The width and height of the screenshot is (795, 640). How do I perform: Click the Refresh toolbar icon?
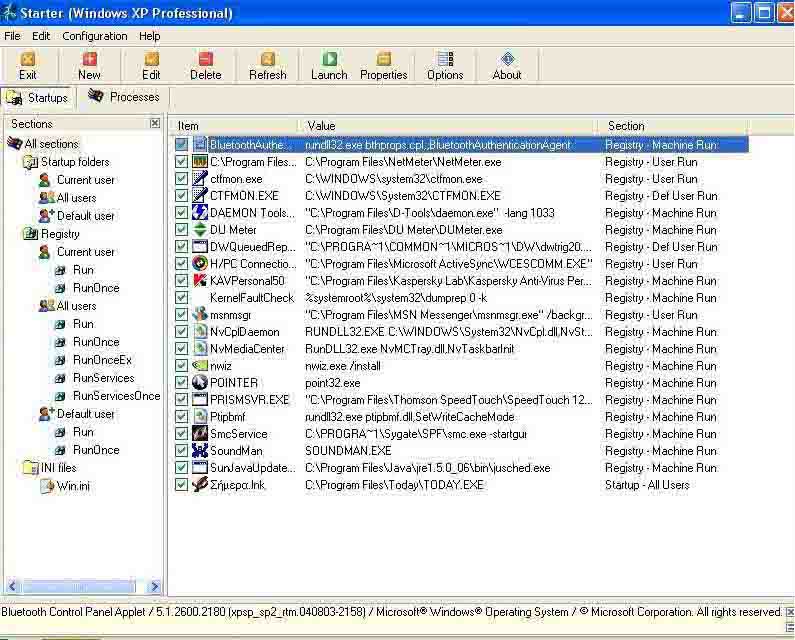tap(267, 60)
